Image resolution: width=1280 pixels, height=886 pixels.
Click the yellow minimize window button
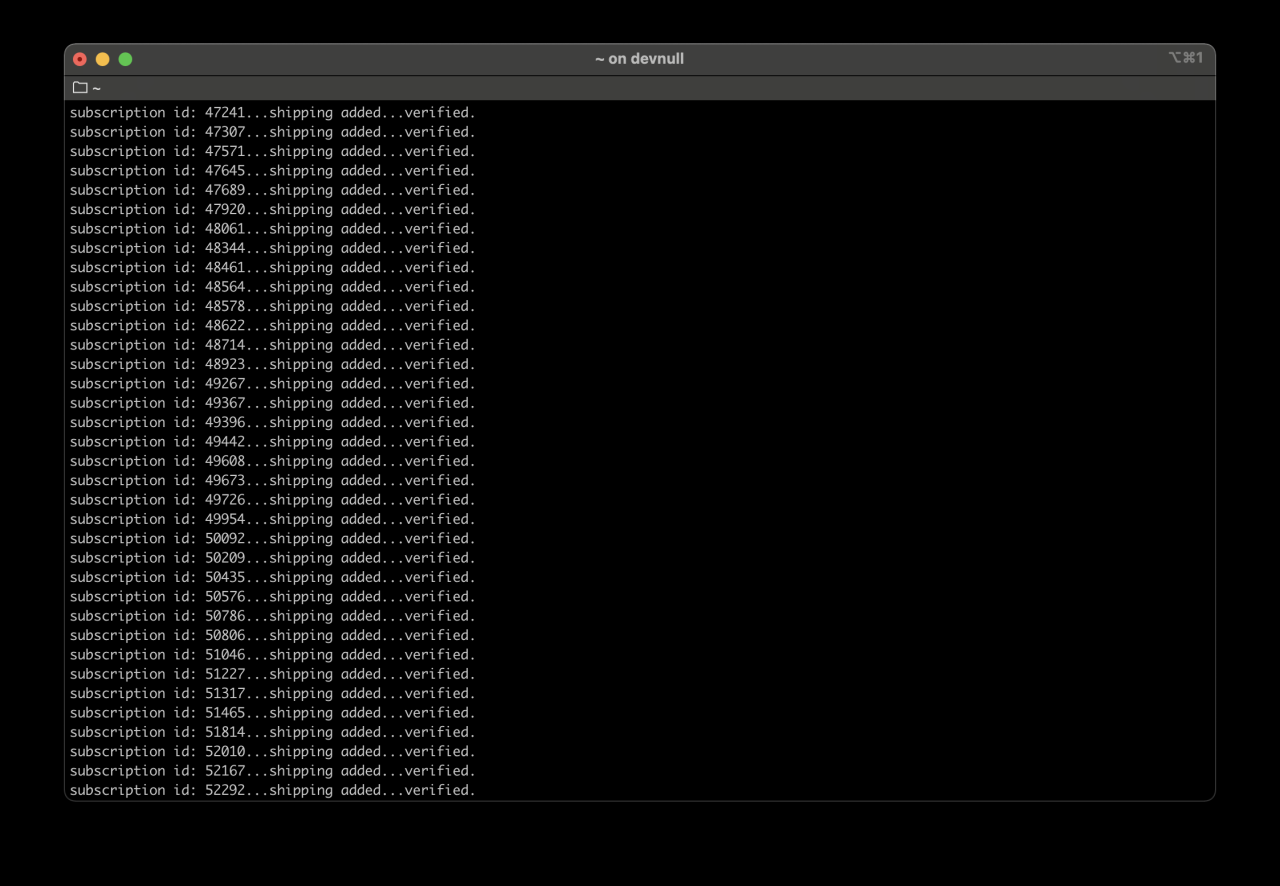tap(102, 59)
